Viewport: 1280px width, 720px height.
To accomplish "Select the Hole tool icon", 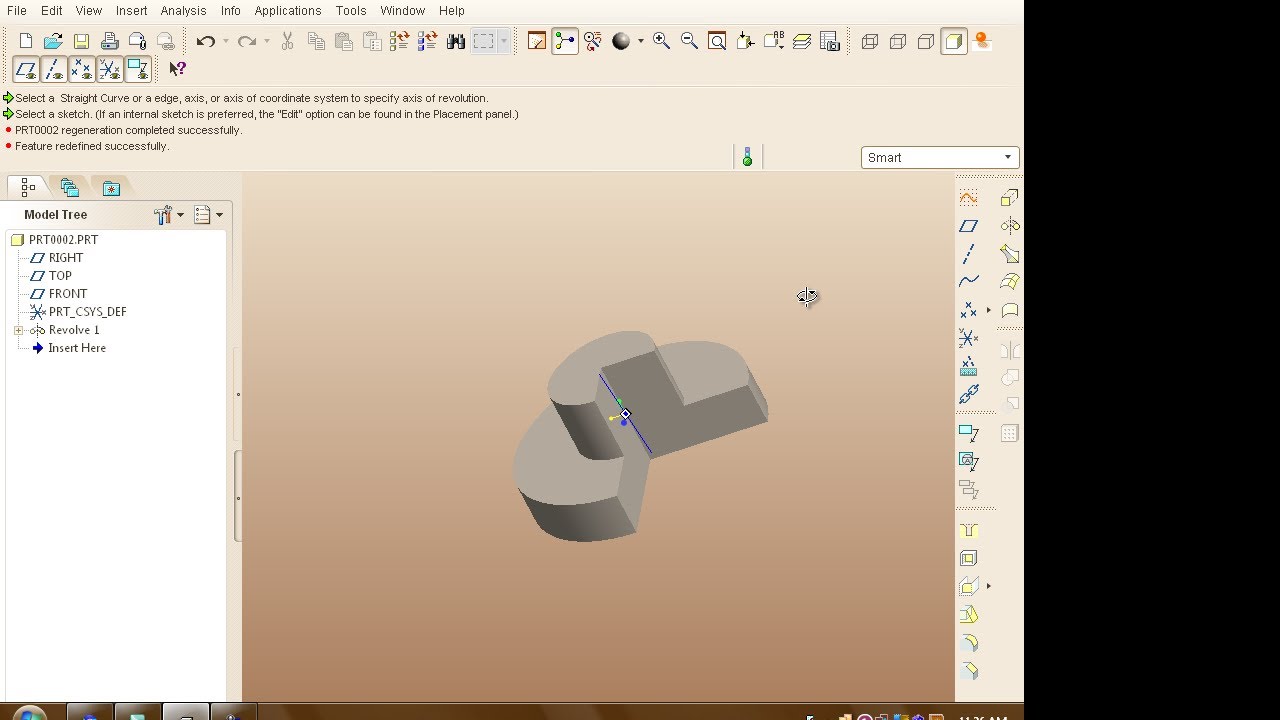I will (968, 530).
